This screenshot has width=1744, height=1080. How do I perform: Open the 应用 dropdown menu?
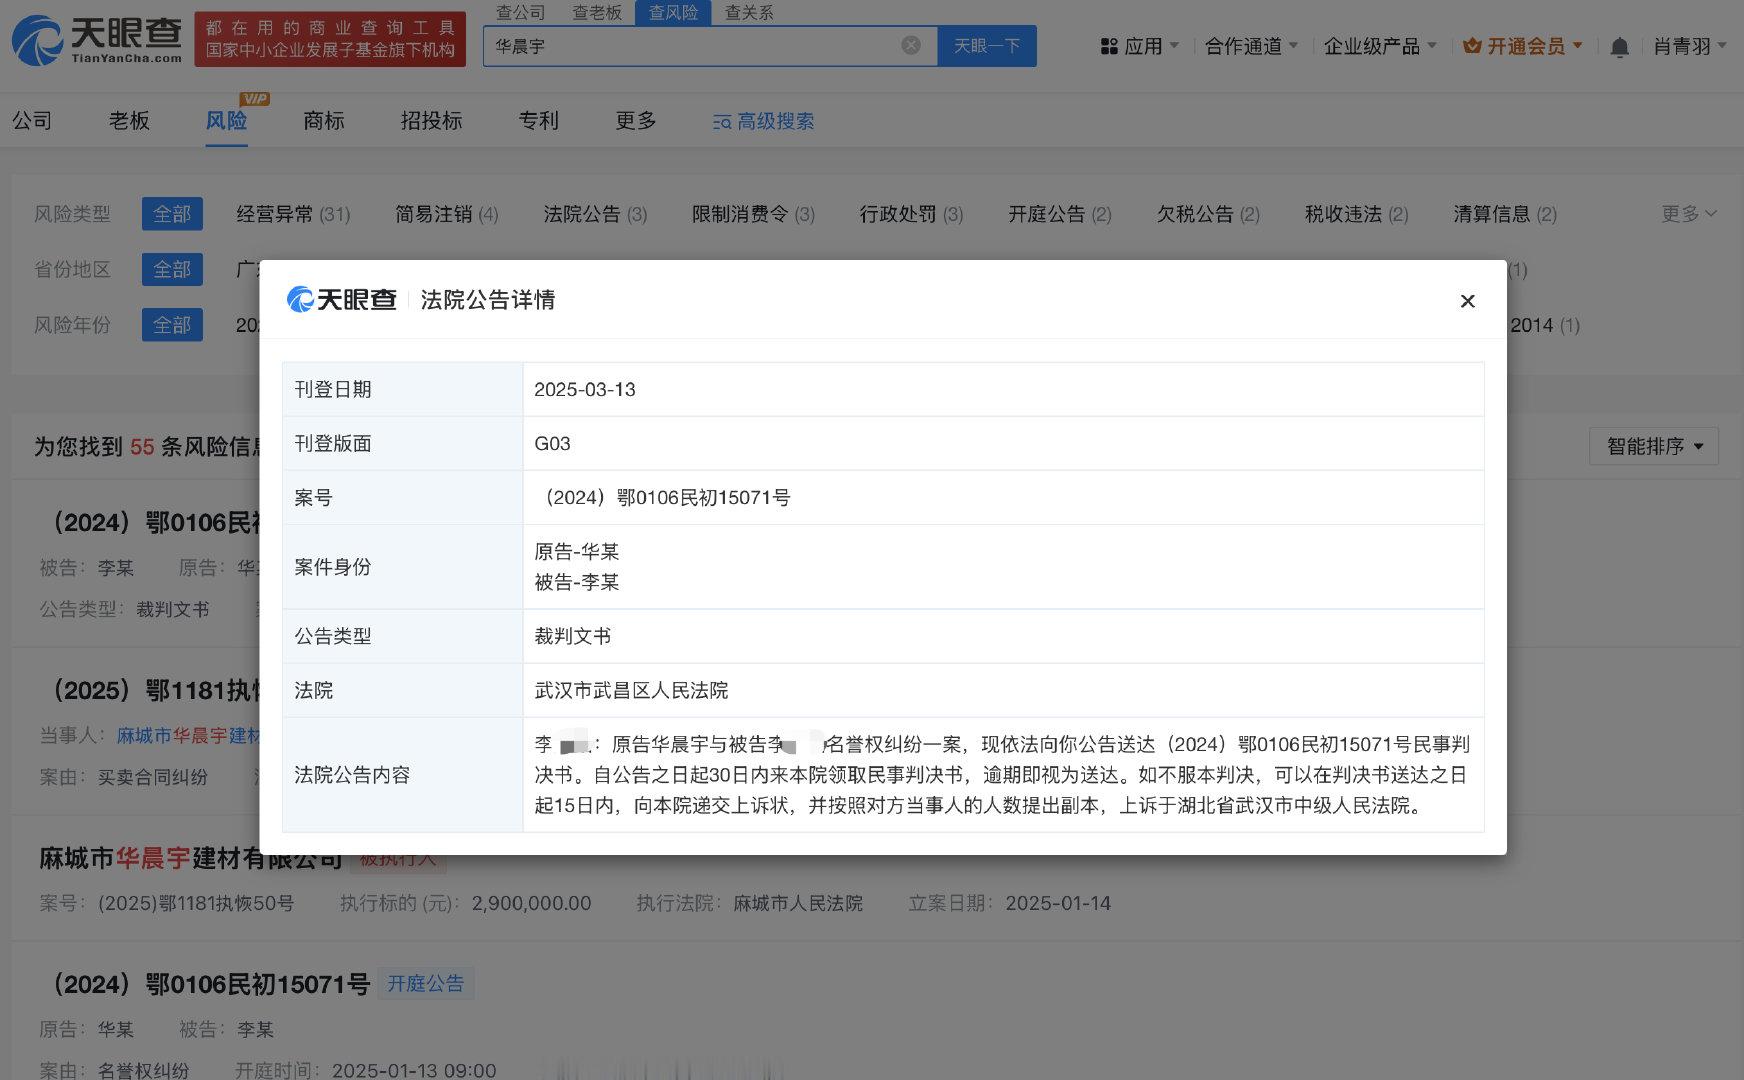(1140, 46)
